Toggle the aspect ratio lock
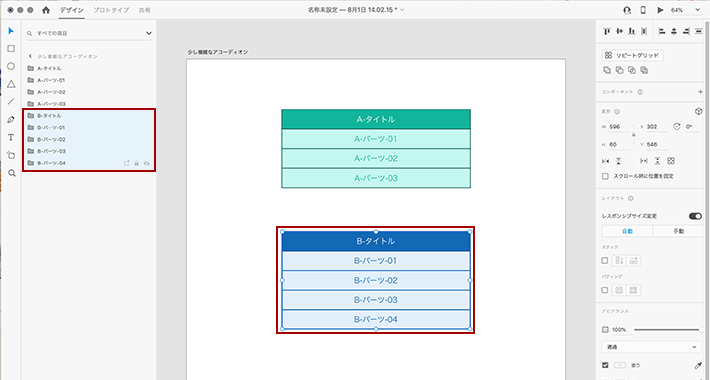Viewport: 710px width, 380px height. click(x=633, y=135)
